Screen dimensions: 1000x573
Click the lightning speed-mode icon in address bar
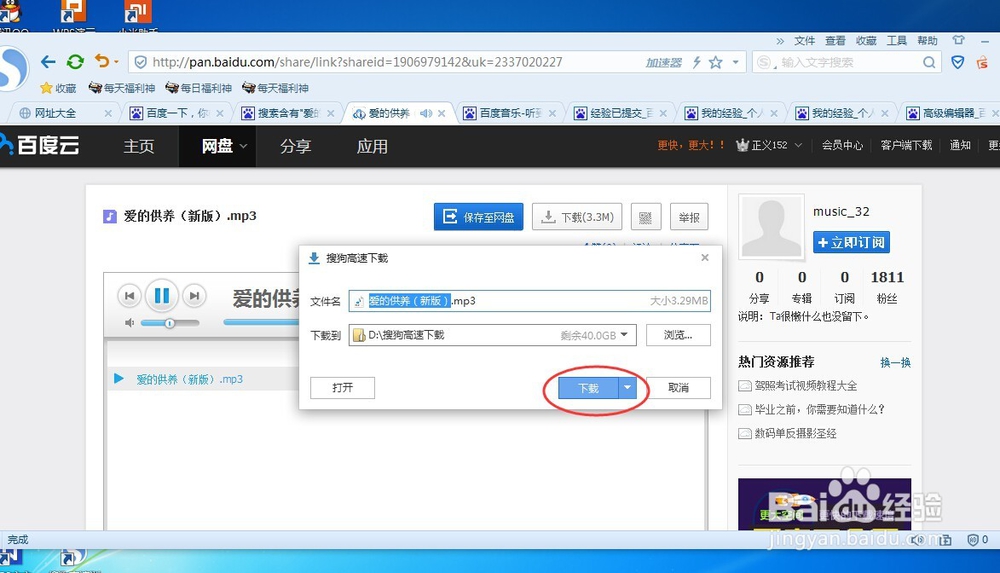pos(697,62)
